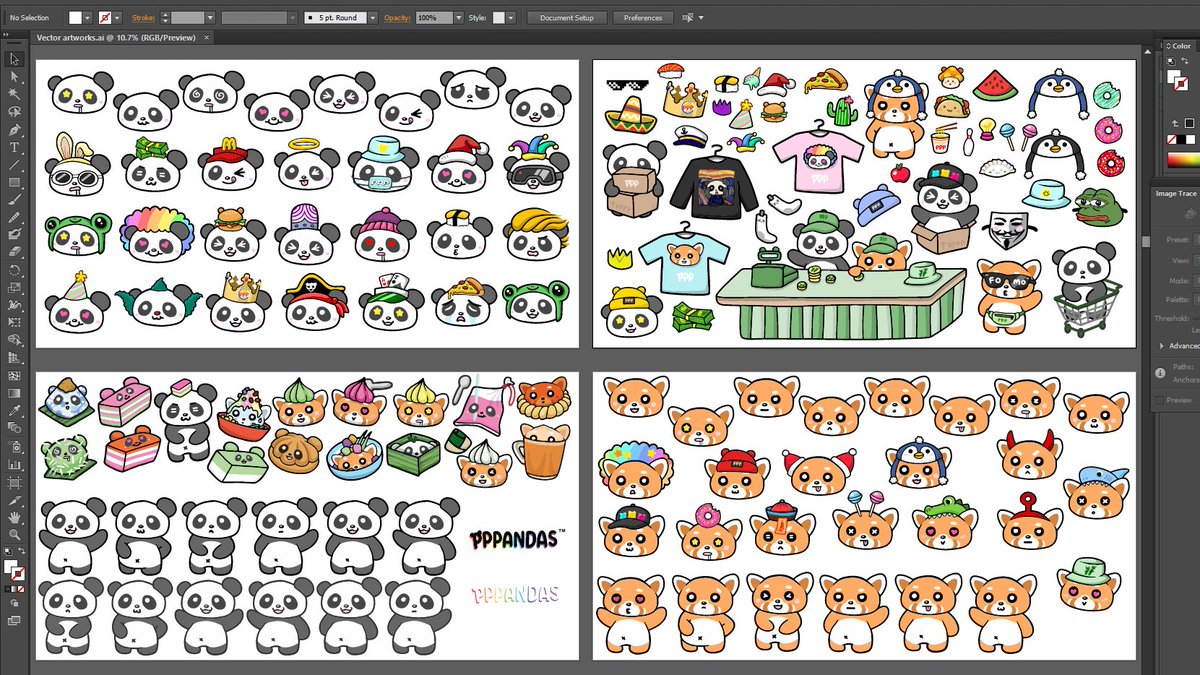This screenshot has height=675, width=1200.
Task: Open the graphic Style dropdown arrow
Action: (511, 18)
